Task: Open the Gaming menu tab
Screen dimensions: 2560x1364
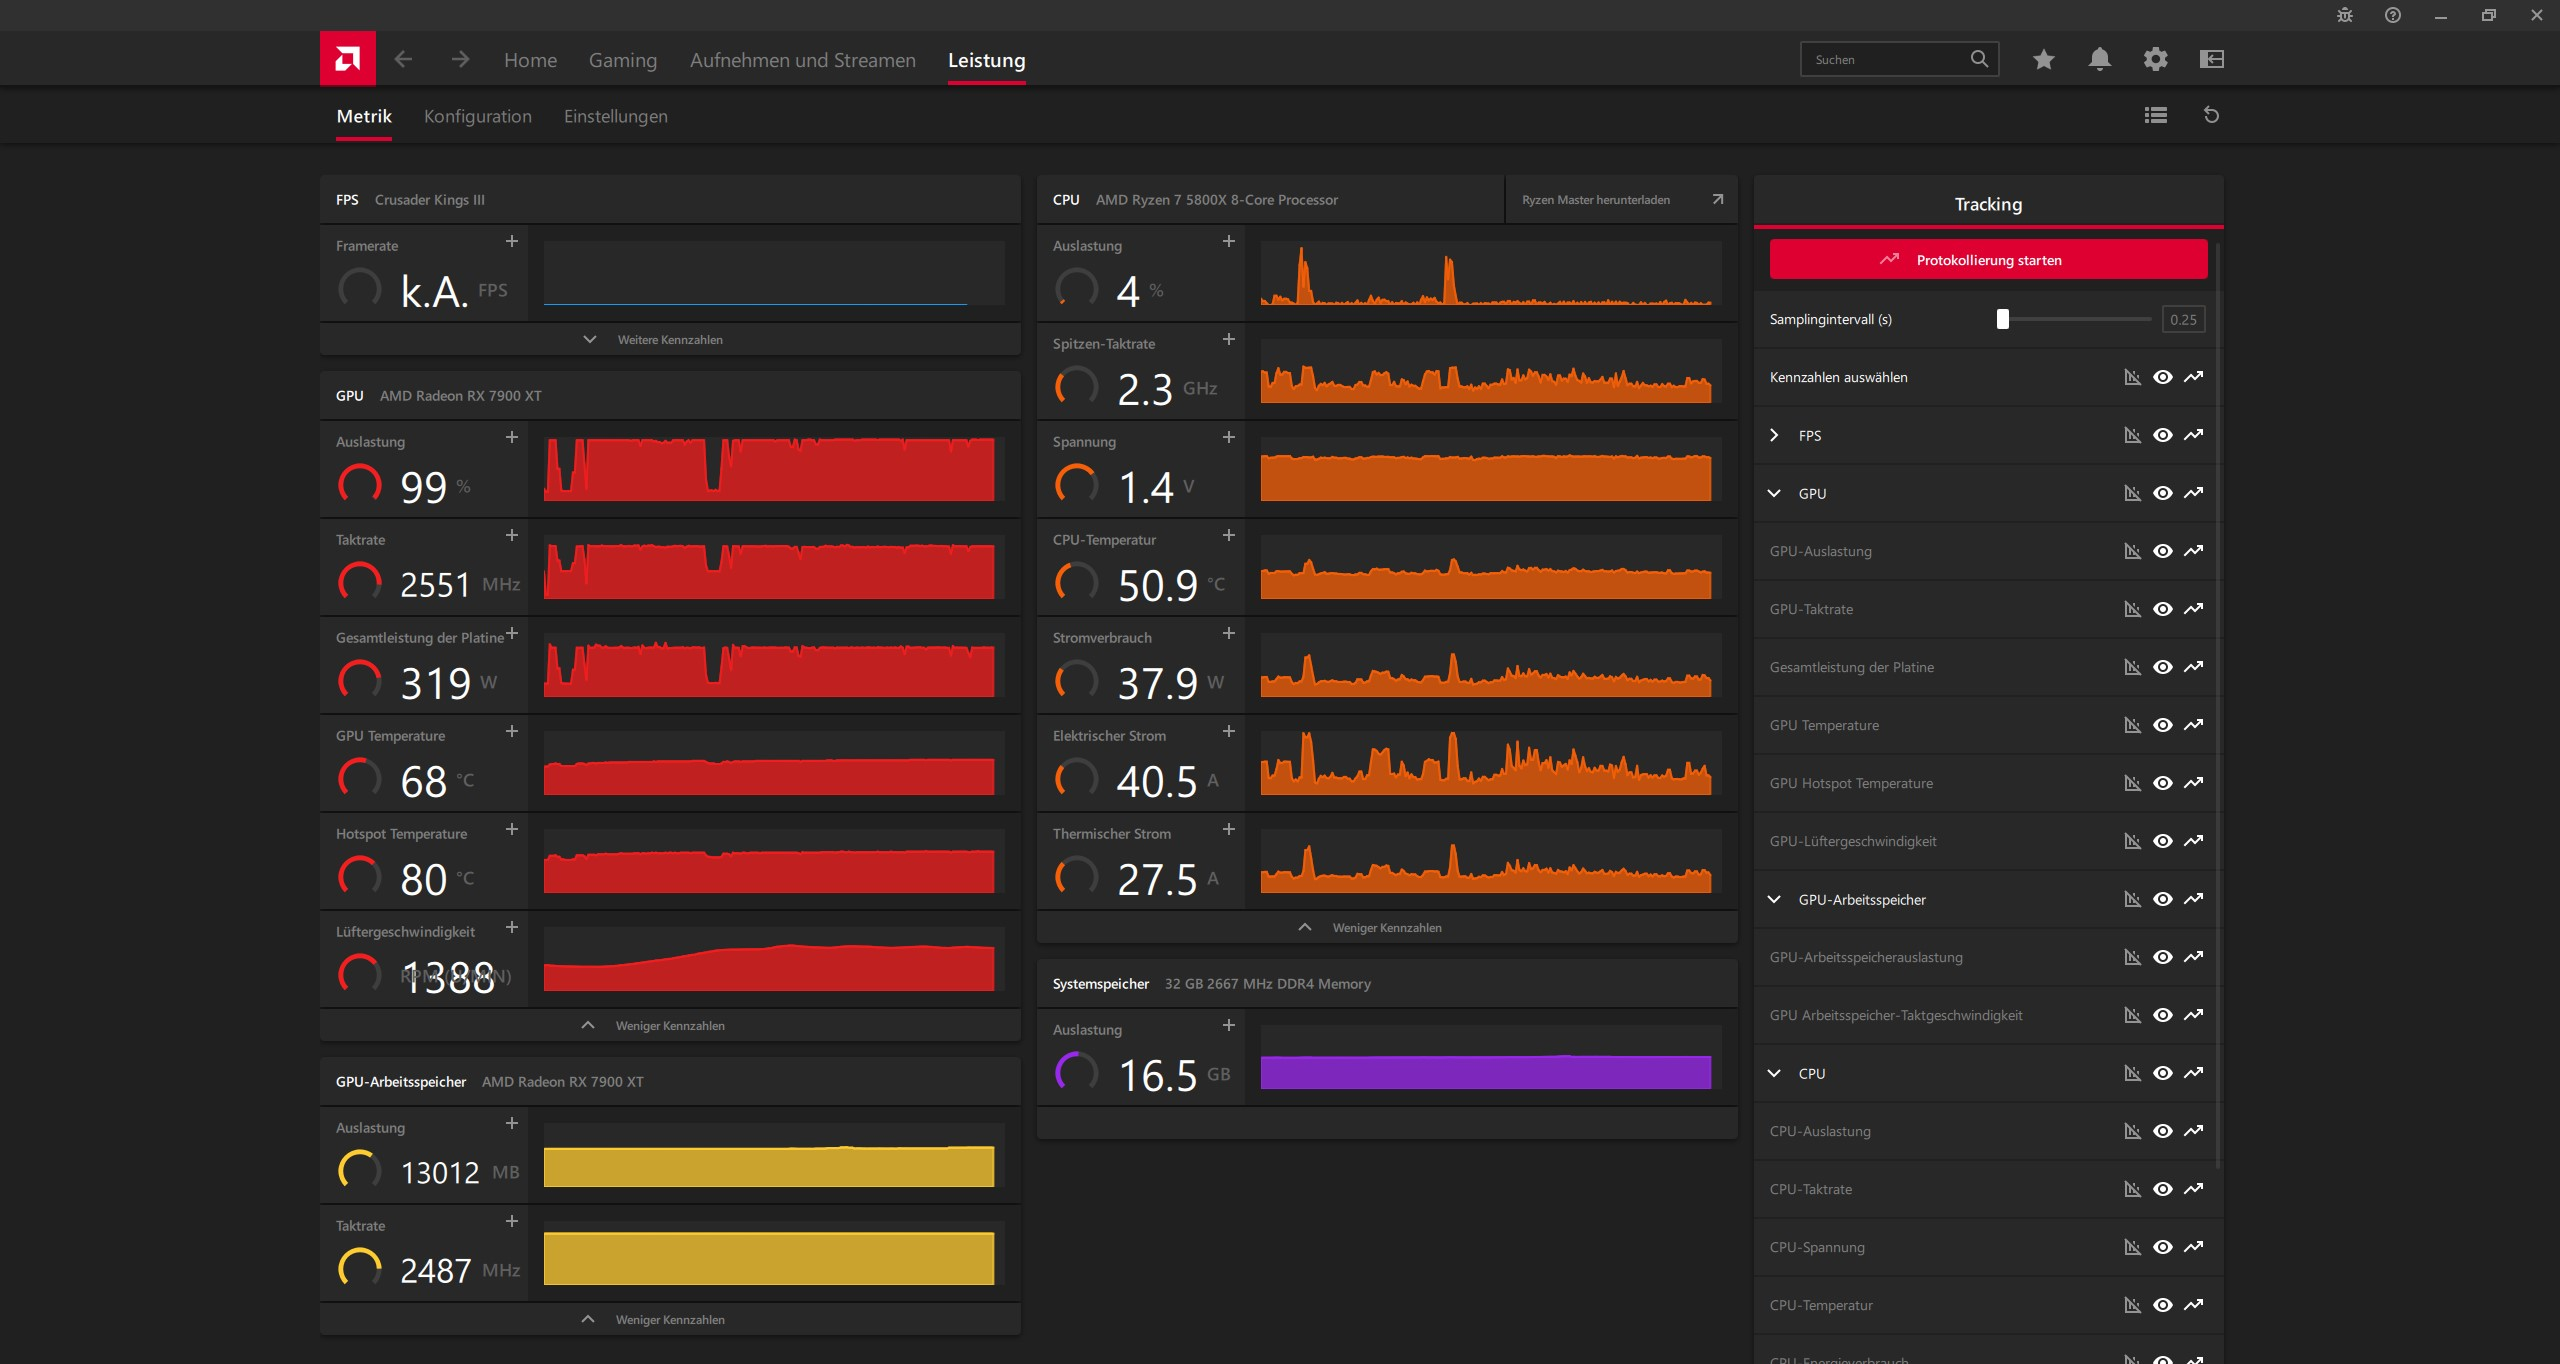Action: coord(622,60)
